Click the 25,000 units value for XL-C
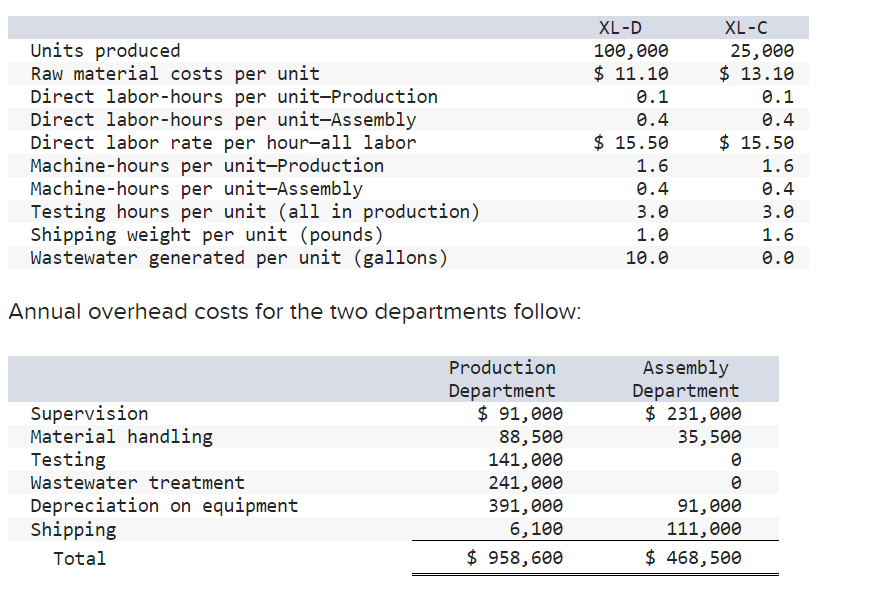873x589 pixels. pos(763,50)
